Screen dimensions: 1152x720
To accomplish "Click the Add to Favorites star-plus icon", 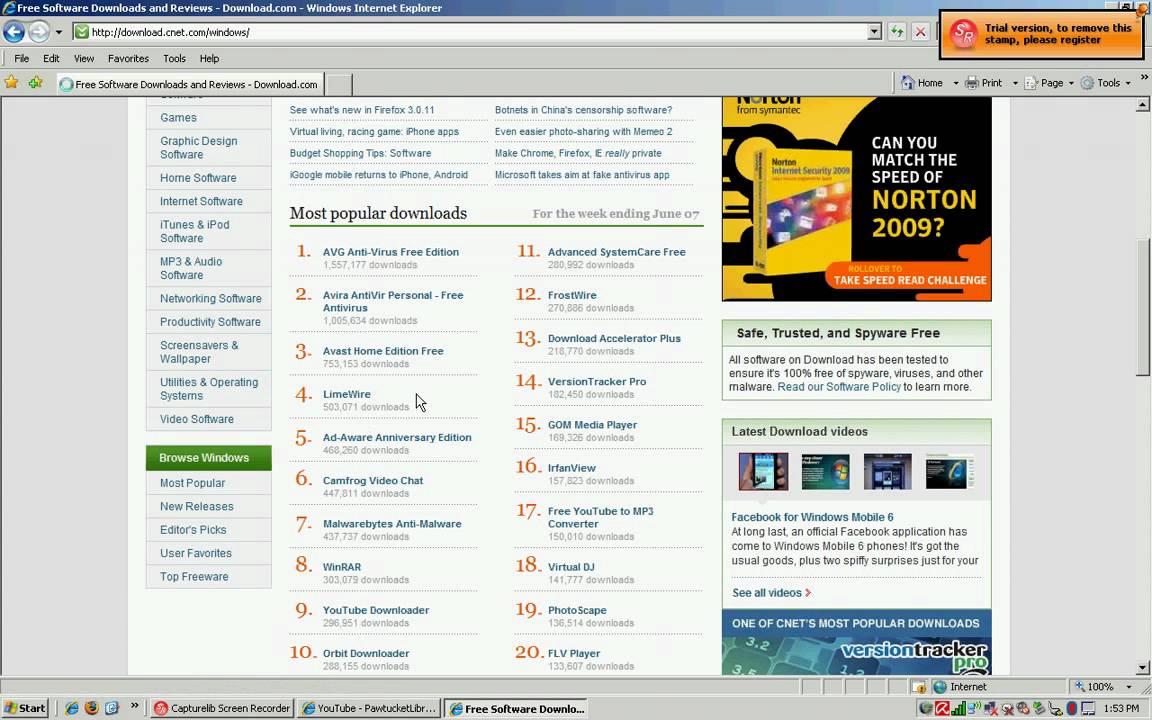I will pyautogui.click(x=35, y=82).
